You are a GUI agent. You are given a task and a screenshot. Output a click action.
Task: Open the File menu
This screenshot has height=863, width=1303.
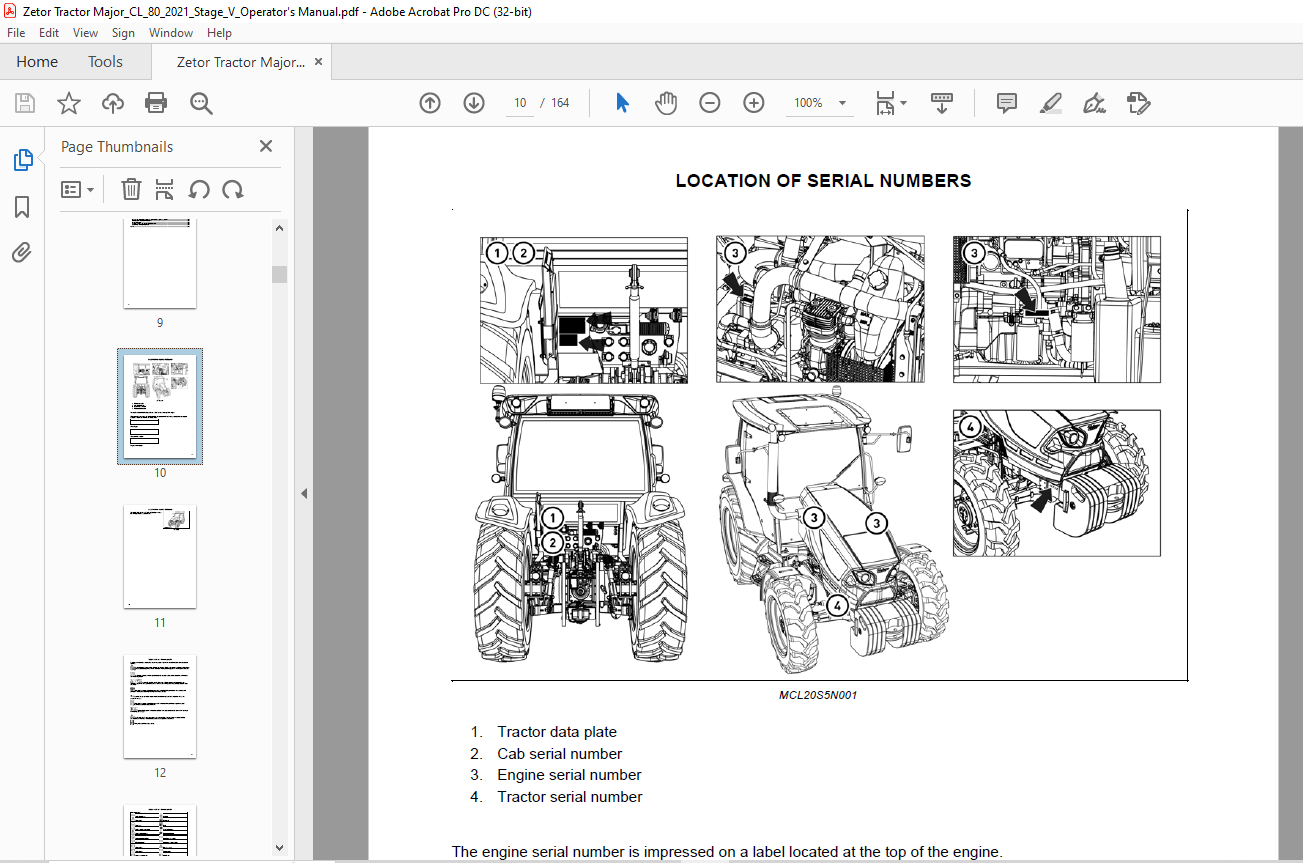point(16,33)
